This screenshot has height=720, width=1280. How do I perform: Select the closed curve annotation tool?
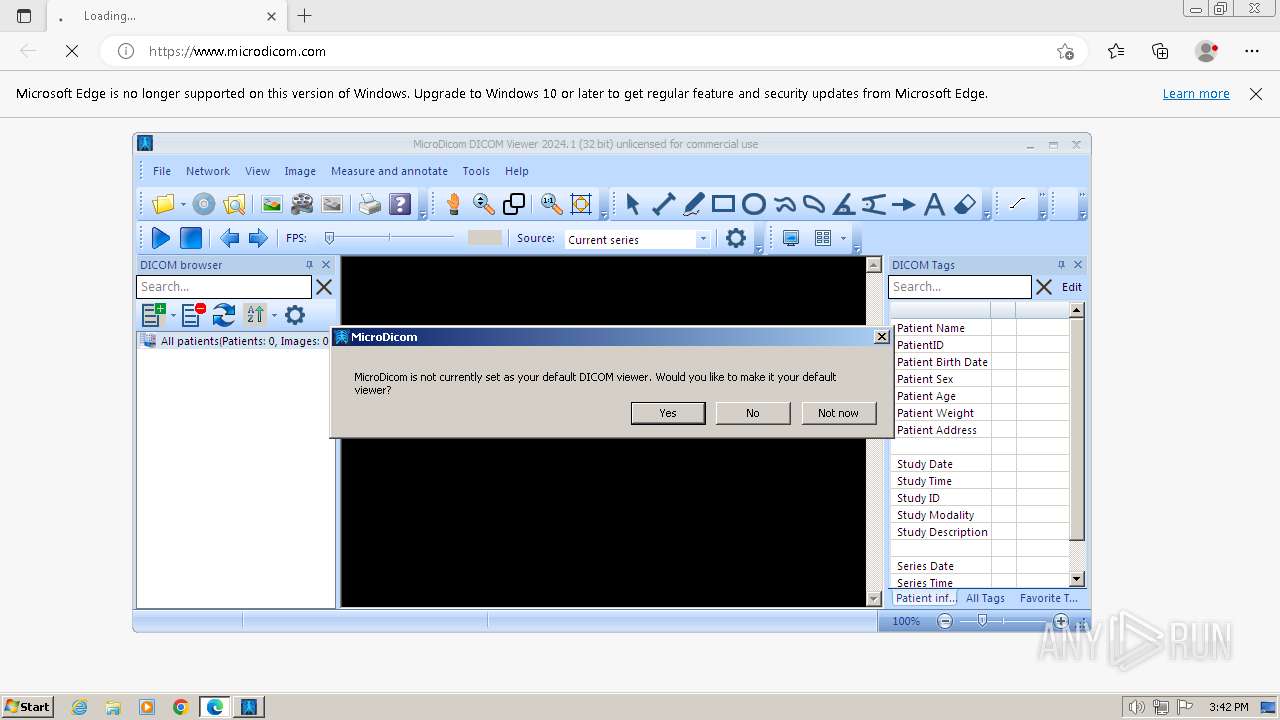[x=814, y=204]
